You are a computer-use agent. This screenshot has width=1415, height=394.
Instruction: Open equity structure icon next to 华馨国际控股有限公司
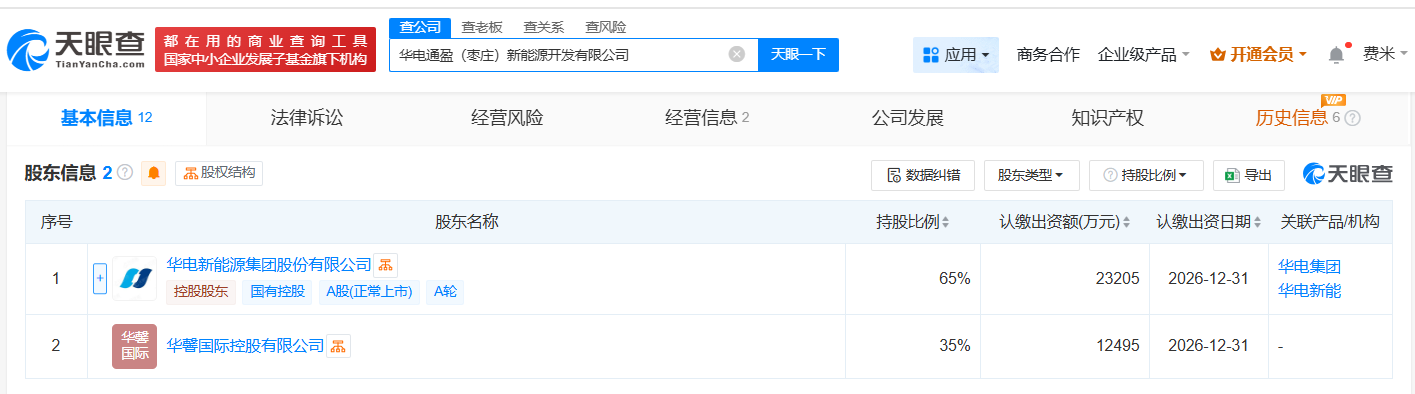339,346
